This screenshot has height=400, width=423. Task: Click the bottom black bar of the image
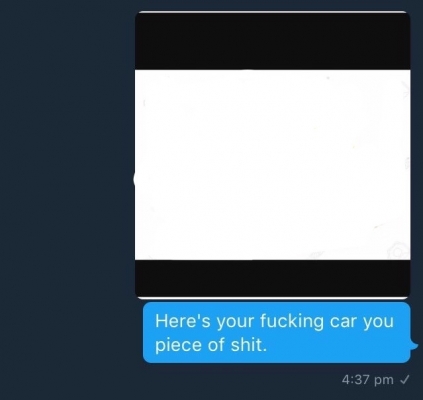click(x=272, y=278)
